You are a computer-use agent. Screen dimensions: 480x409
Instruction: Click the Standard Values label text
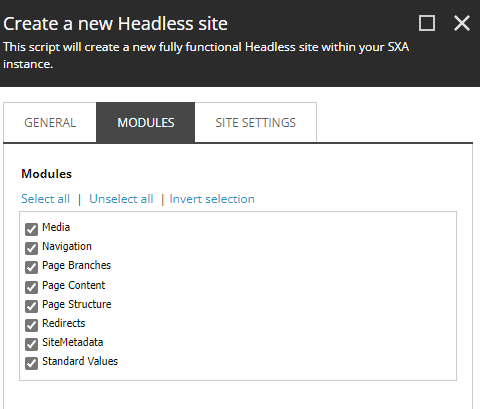(x=80, y=361)
